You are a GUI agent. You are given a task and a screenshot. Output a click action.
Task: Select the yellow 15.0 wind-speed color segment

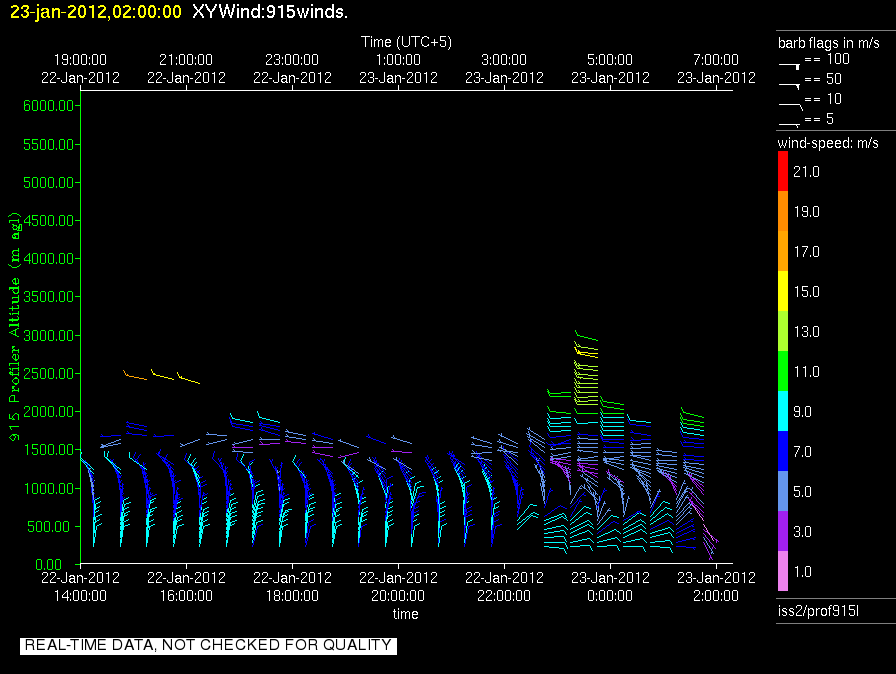(x=783, y=292)
